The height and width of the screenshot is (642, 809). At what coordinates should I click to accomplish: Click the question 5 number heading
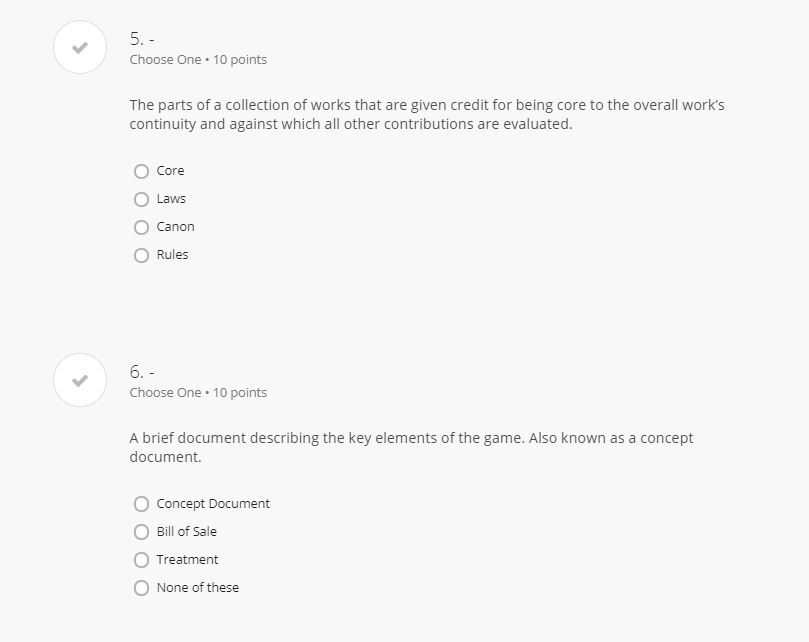[x=141, y=39]
